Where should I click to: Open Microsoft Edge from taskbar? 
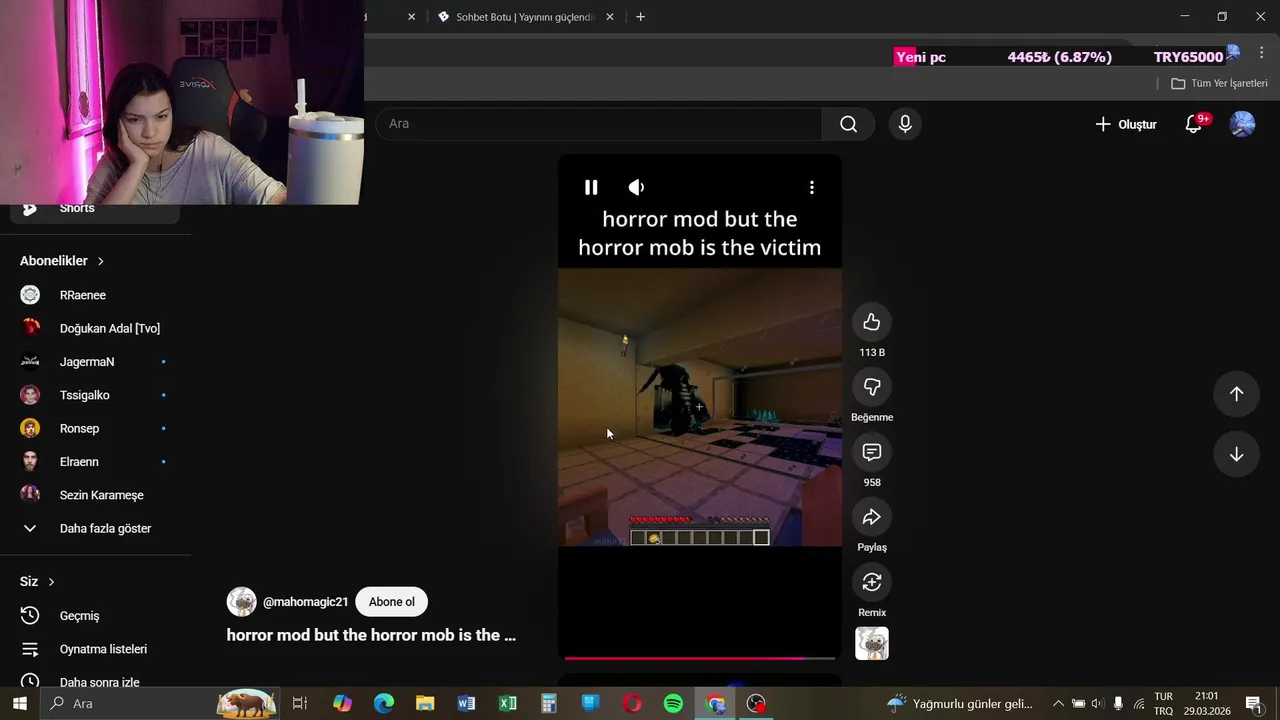(384, 703)
